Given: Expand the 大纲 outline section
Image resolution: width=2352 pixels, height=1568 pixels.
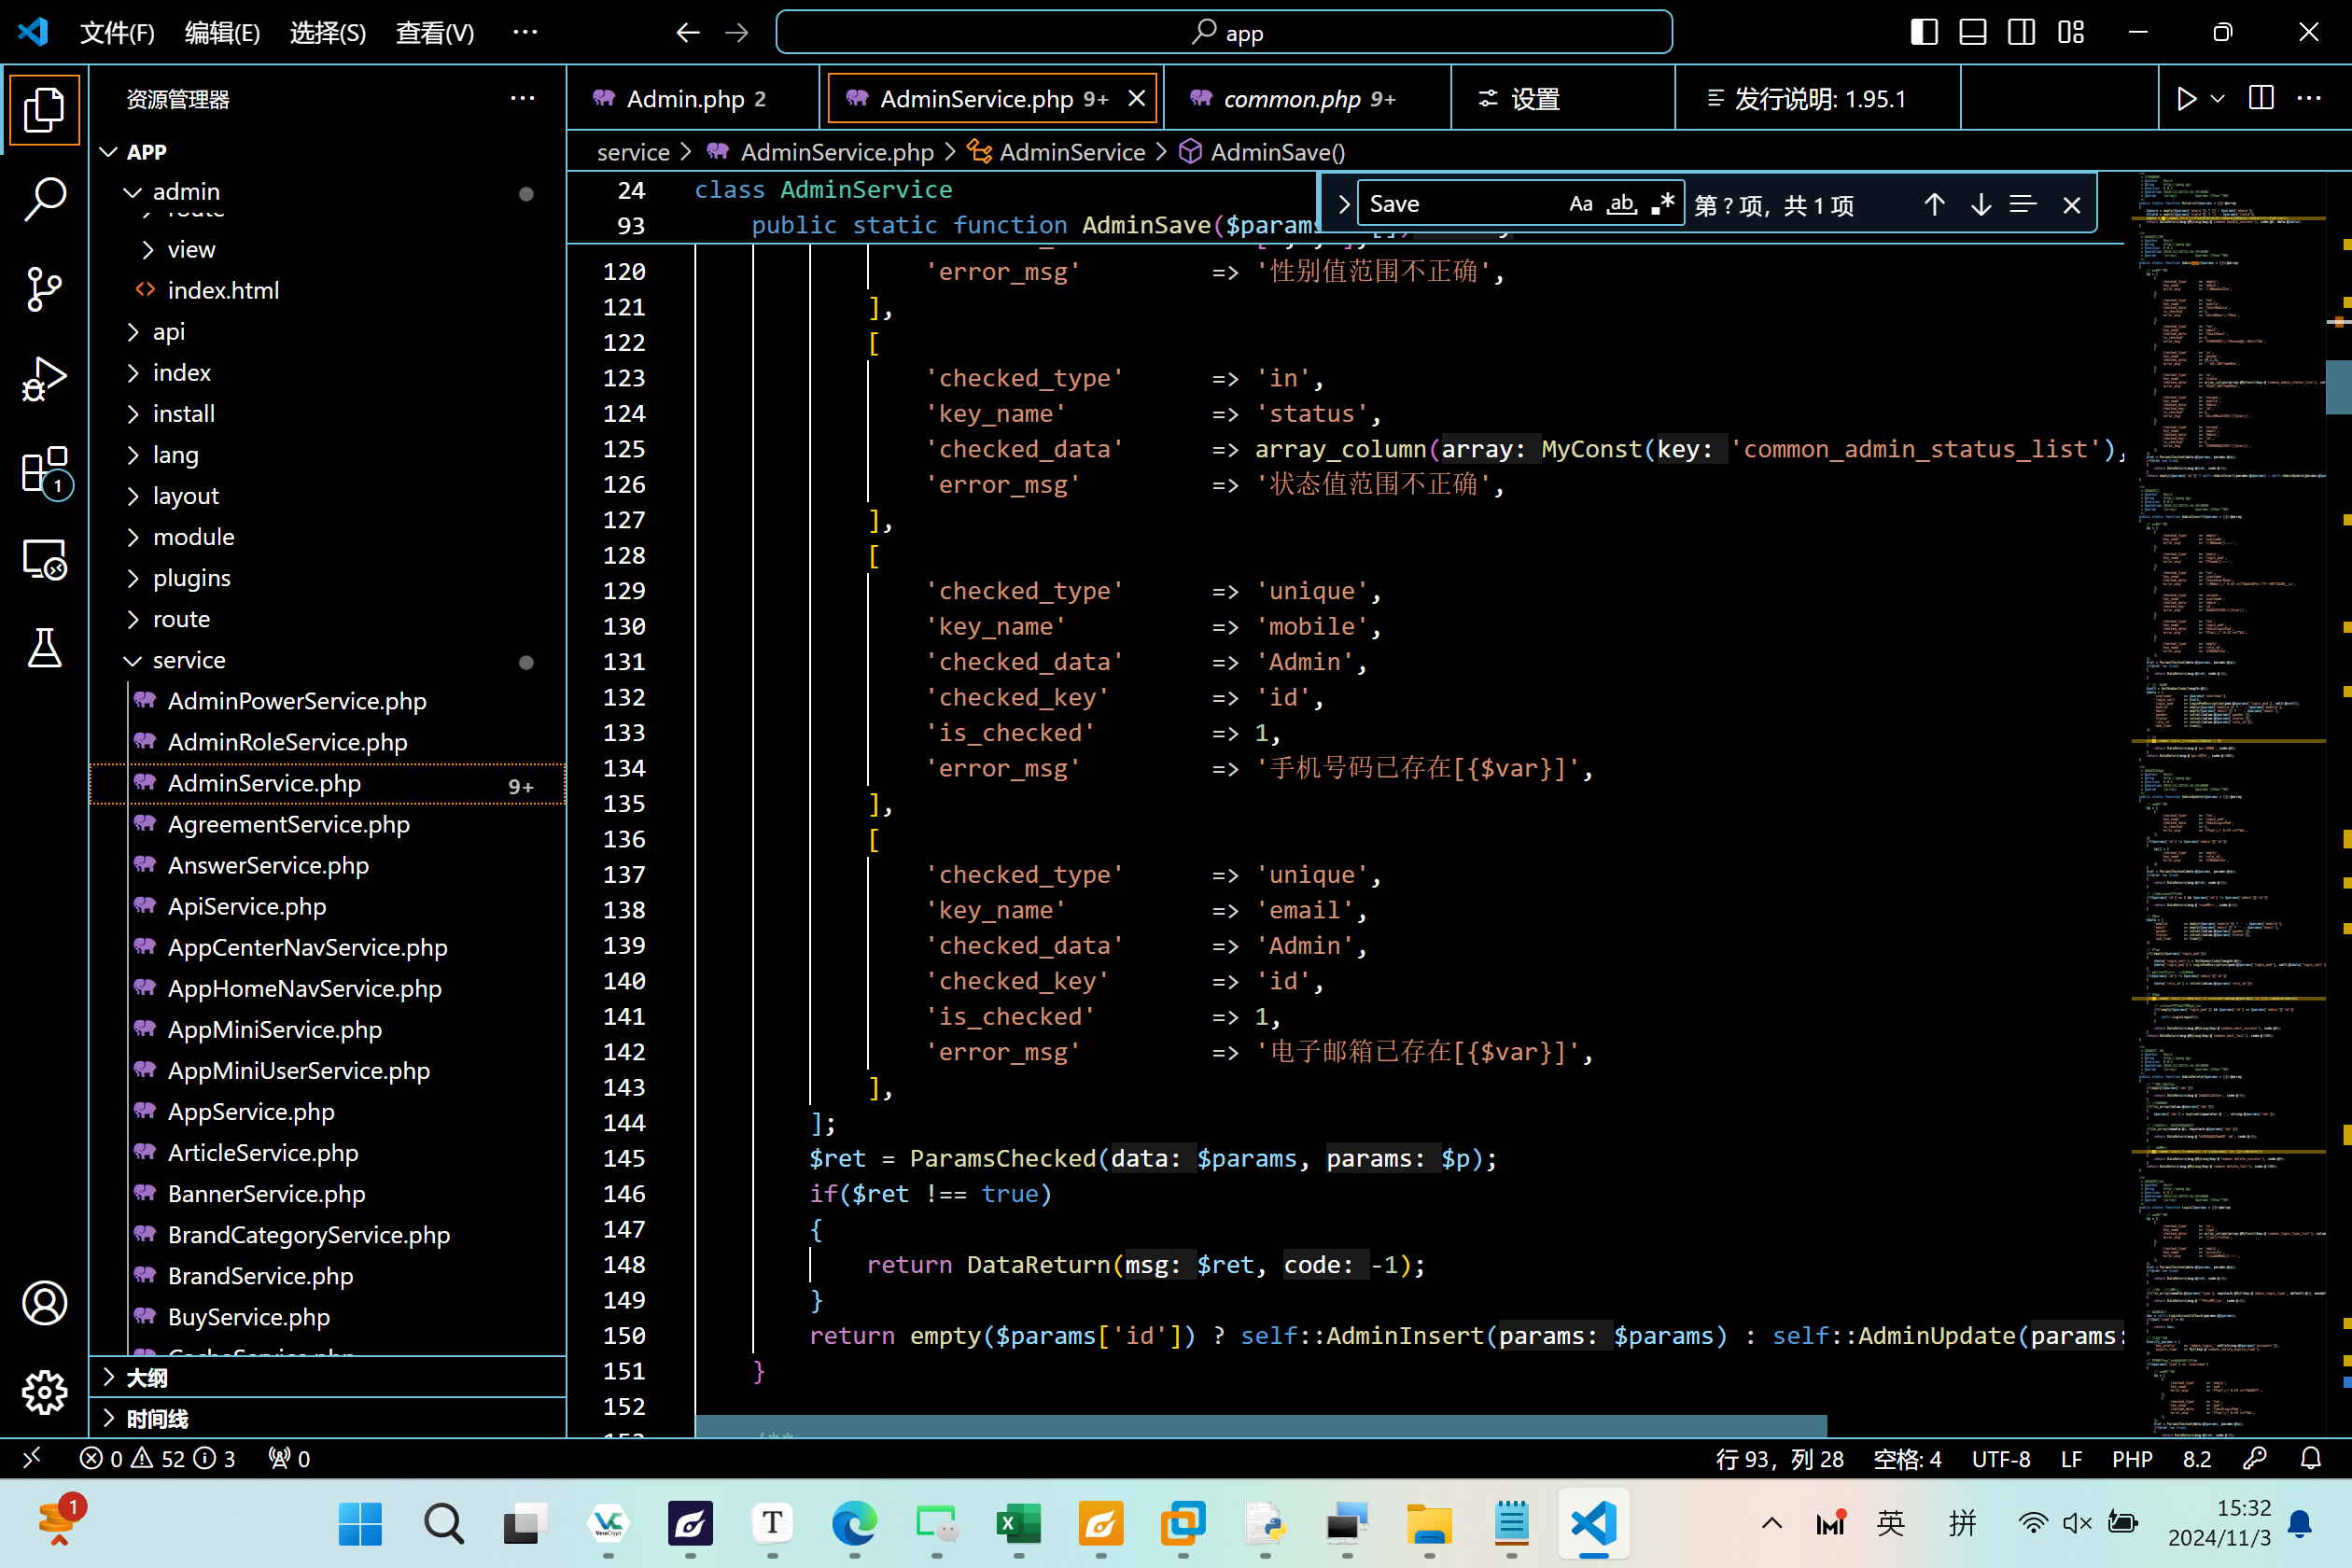Looking at the screenshot, I should [x=327, y=1378].
